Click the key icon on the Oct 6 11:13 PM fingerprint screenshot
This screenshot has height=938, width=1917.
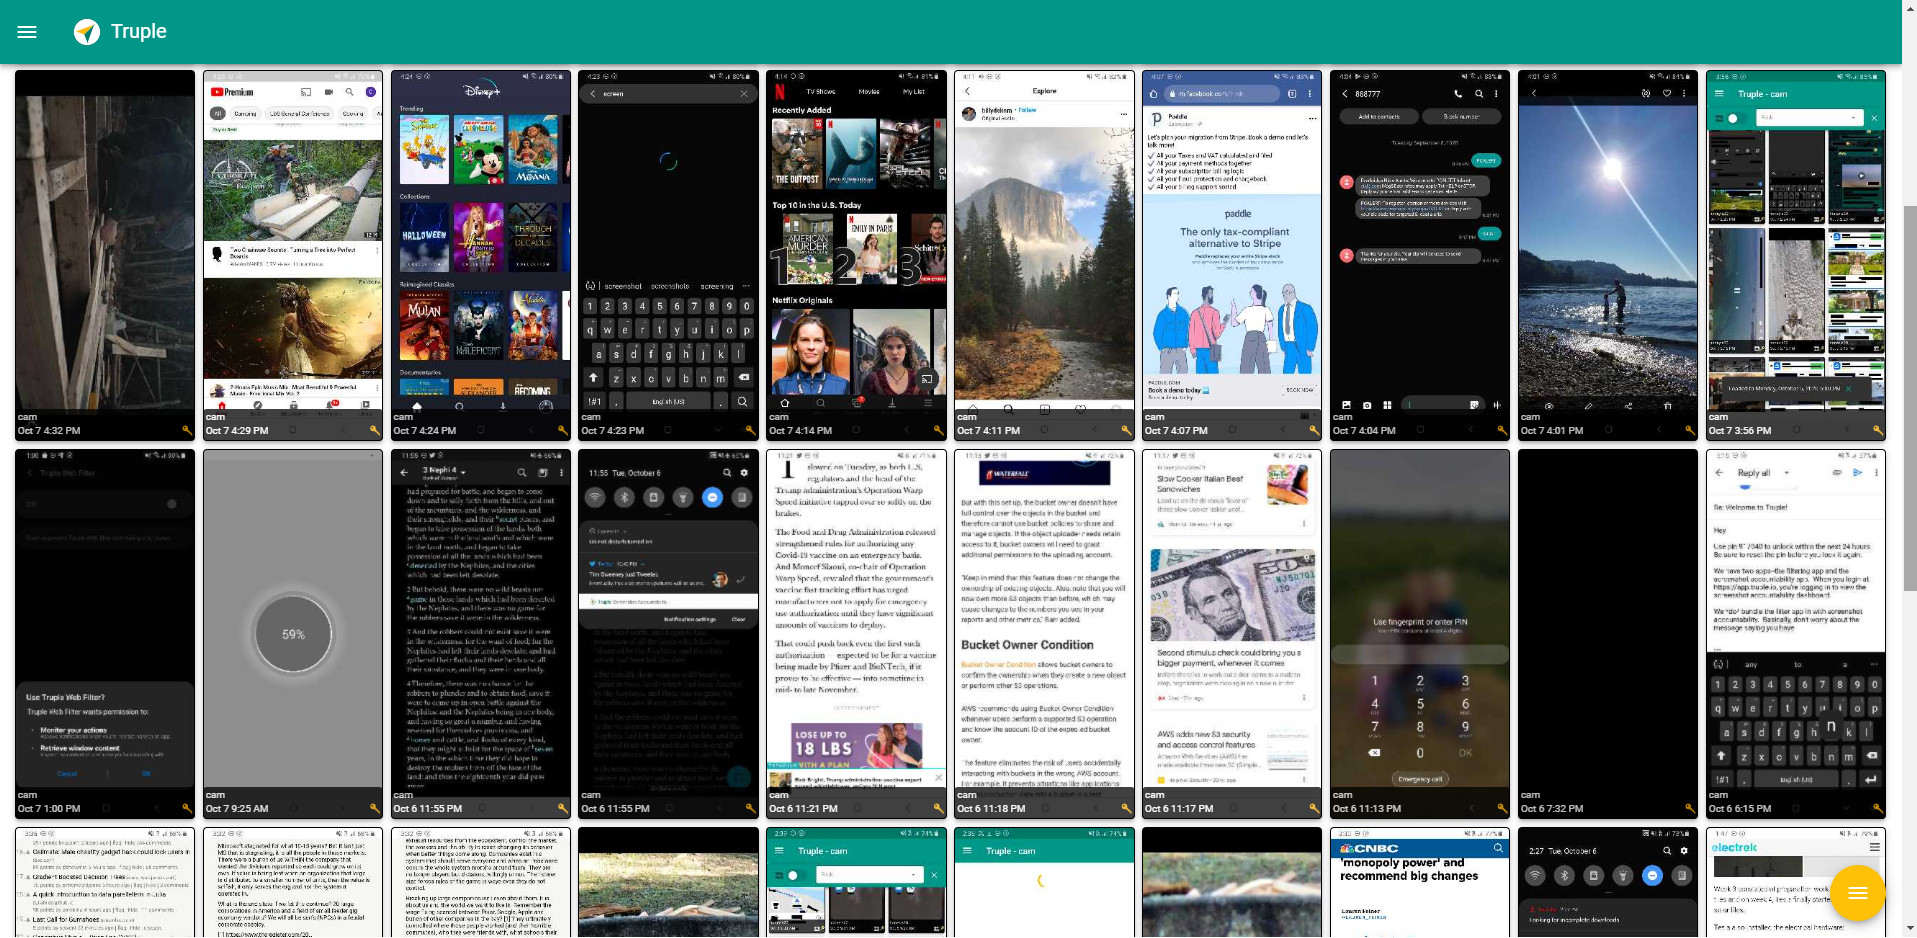pyautogui.click(x=1502, y=808)
